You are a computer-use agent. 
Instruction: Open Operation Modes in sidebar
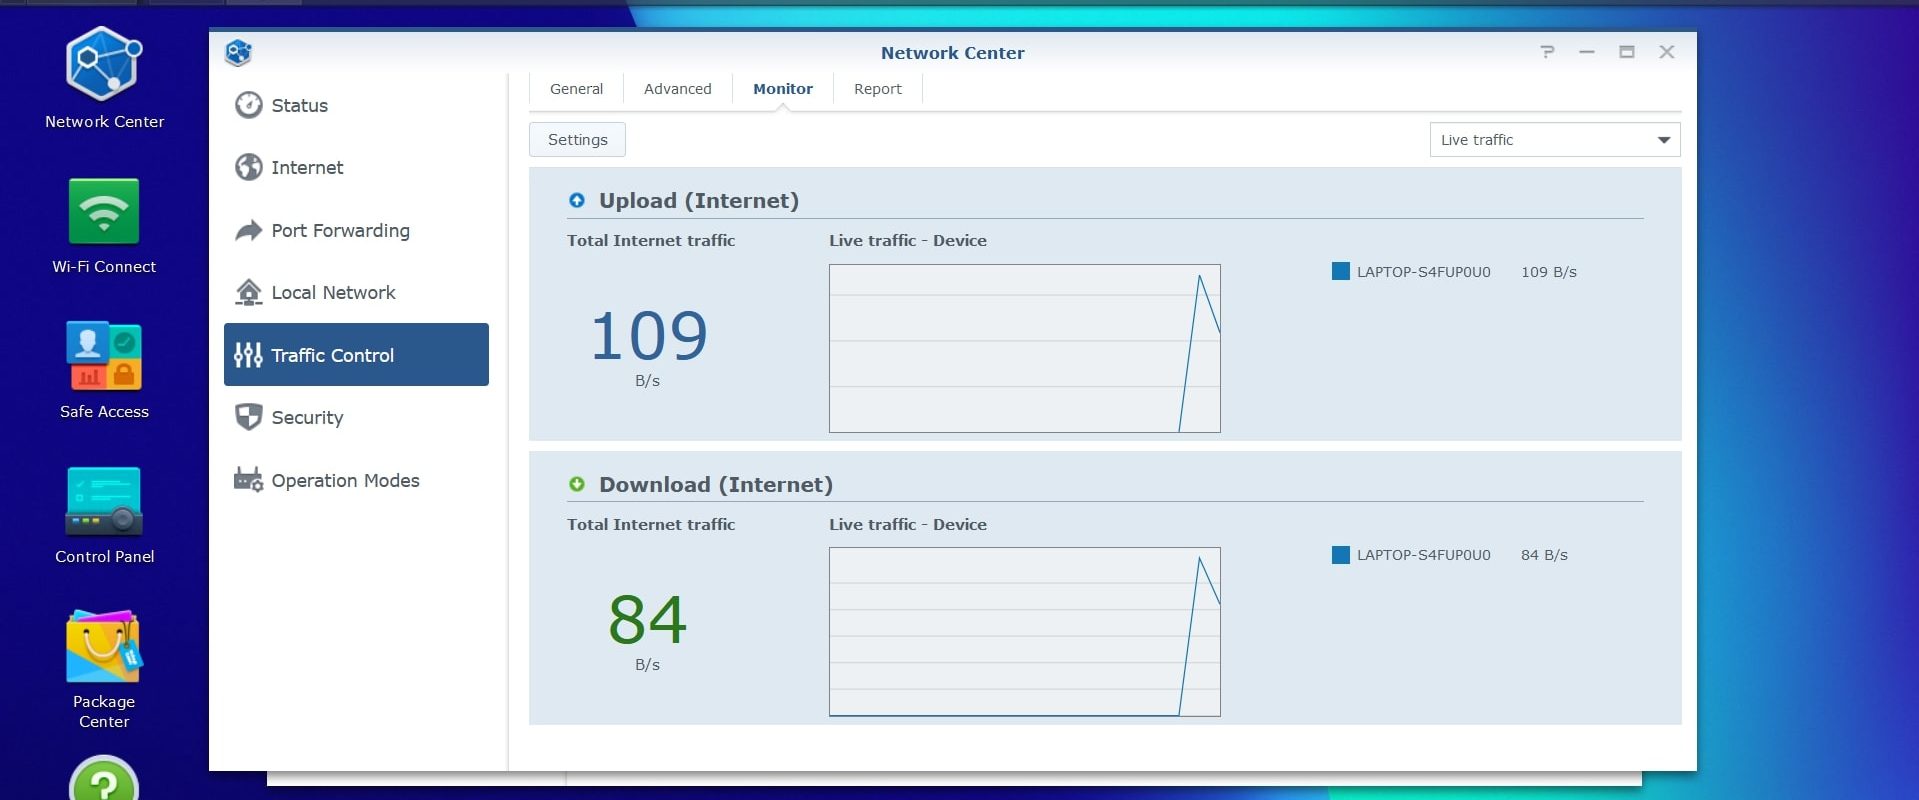pos(356,480)
